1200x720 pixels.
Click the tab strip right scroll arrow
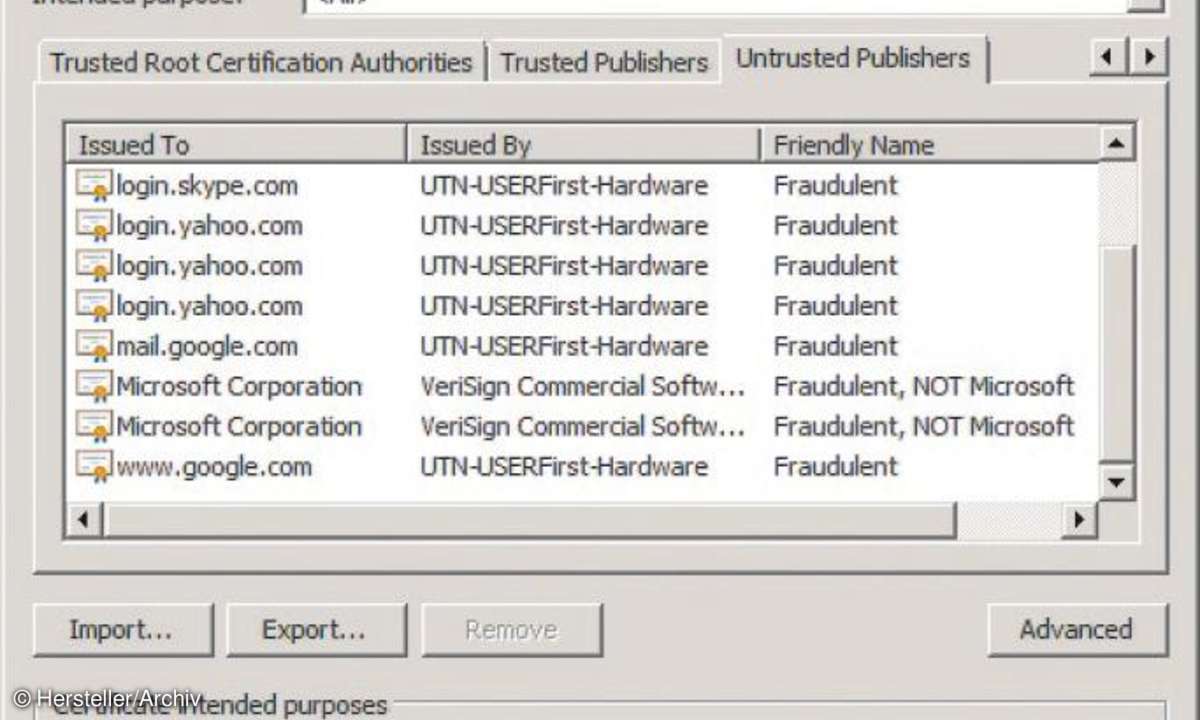(1148, 56)
